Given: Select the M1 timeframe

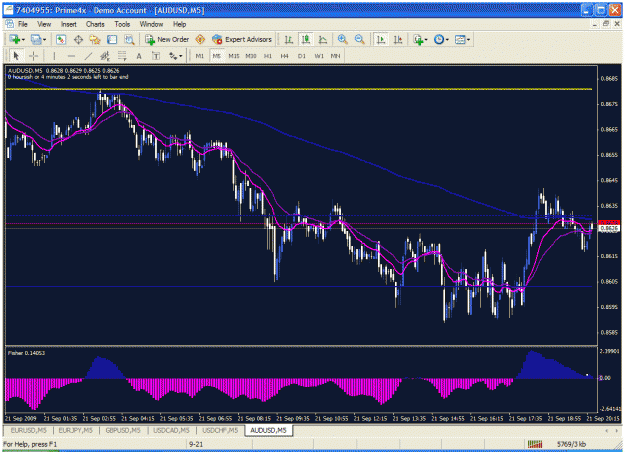Looking at the screenshot, I should point(199,56).
